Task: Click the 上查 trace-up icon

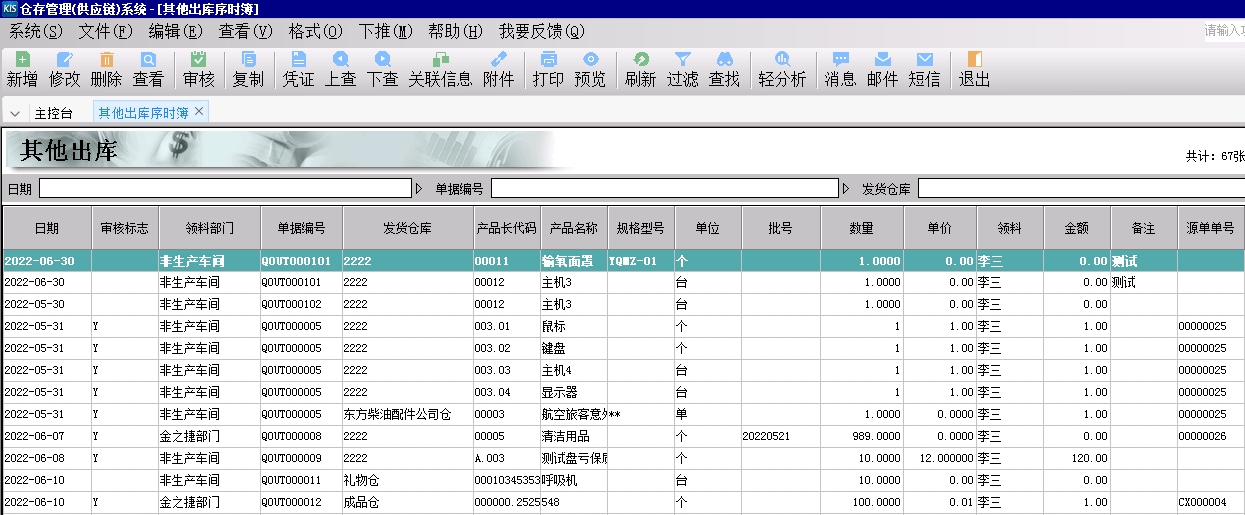Action: 340,69
